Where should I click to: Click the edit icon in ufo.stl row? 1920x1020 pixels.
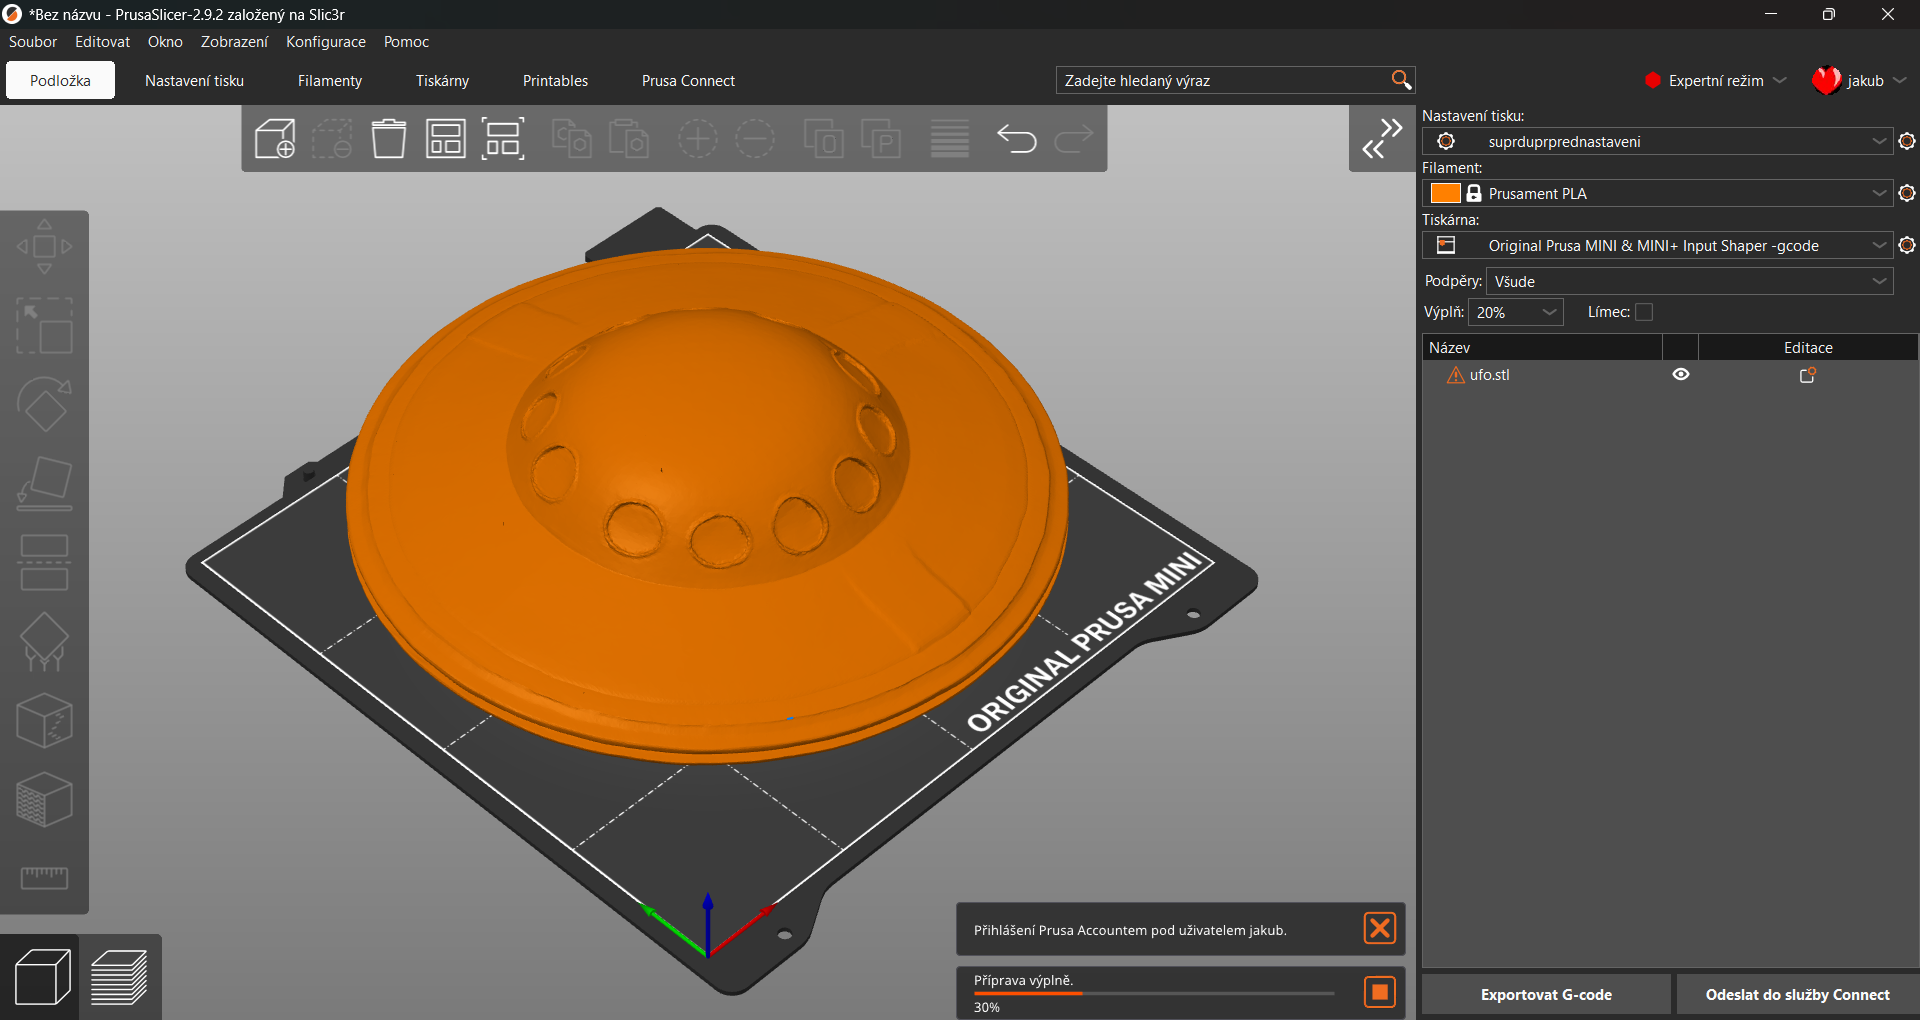1808,375
